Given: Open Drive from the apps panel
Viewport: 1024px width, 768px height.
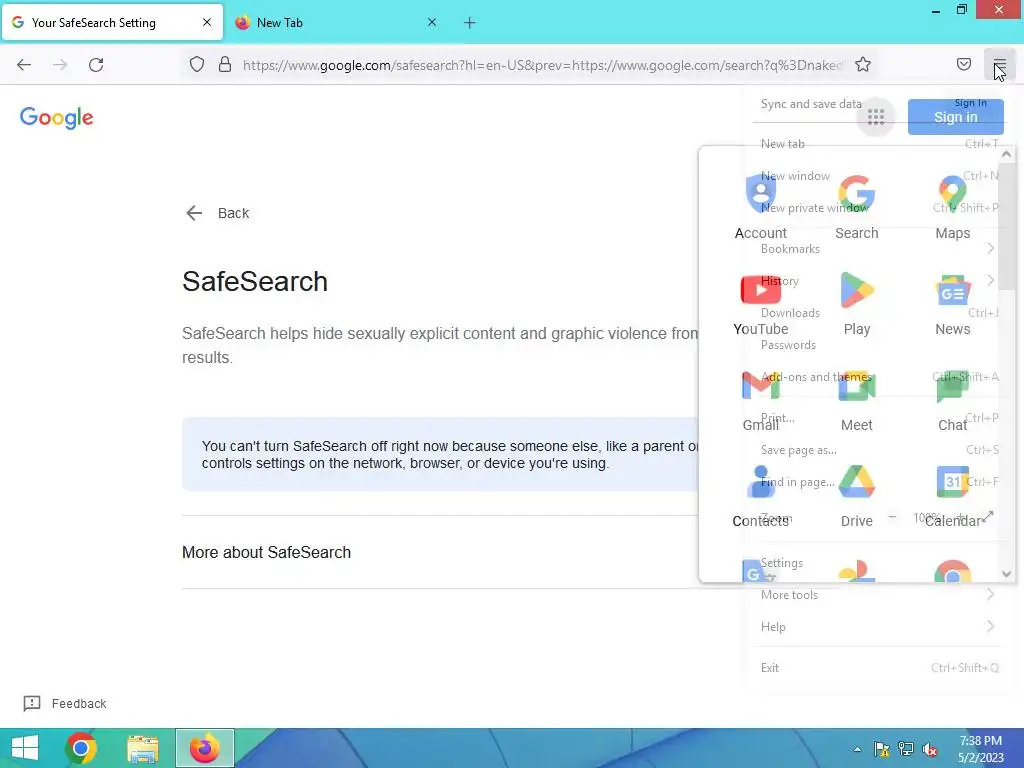Looking at the screenshot, I should tap(857, 495).
